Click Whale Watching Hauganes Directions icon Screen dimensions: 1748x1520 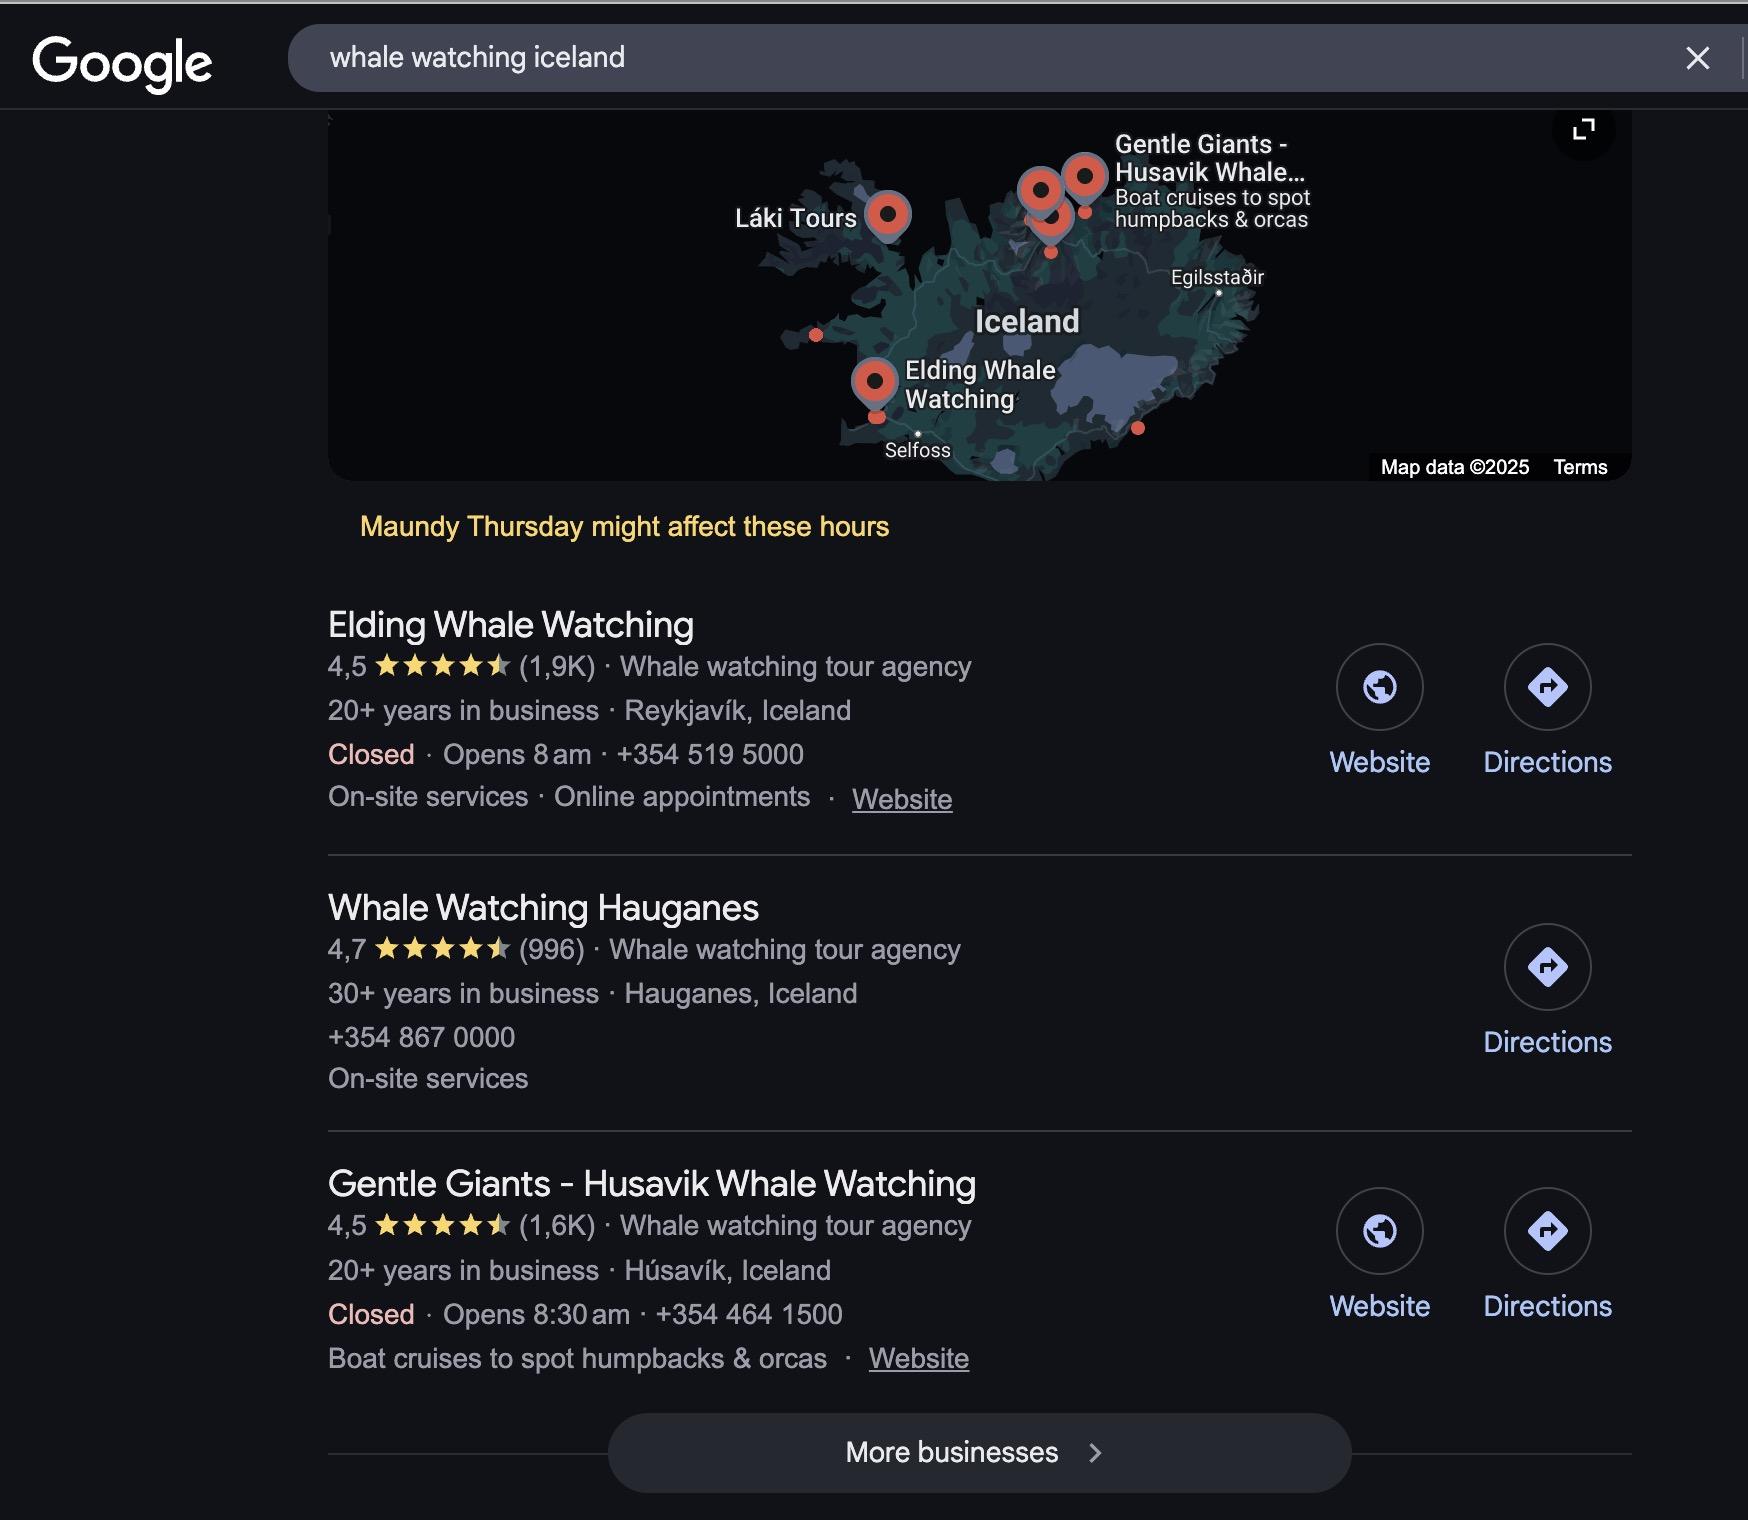click(1548, 967)
